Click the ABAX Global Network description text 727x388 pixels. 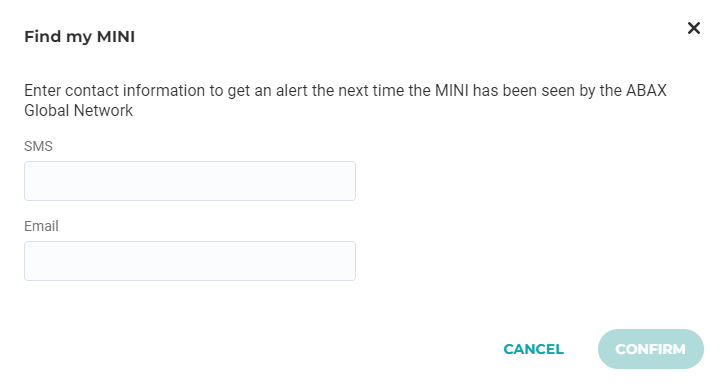[345, 100]
